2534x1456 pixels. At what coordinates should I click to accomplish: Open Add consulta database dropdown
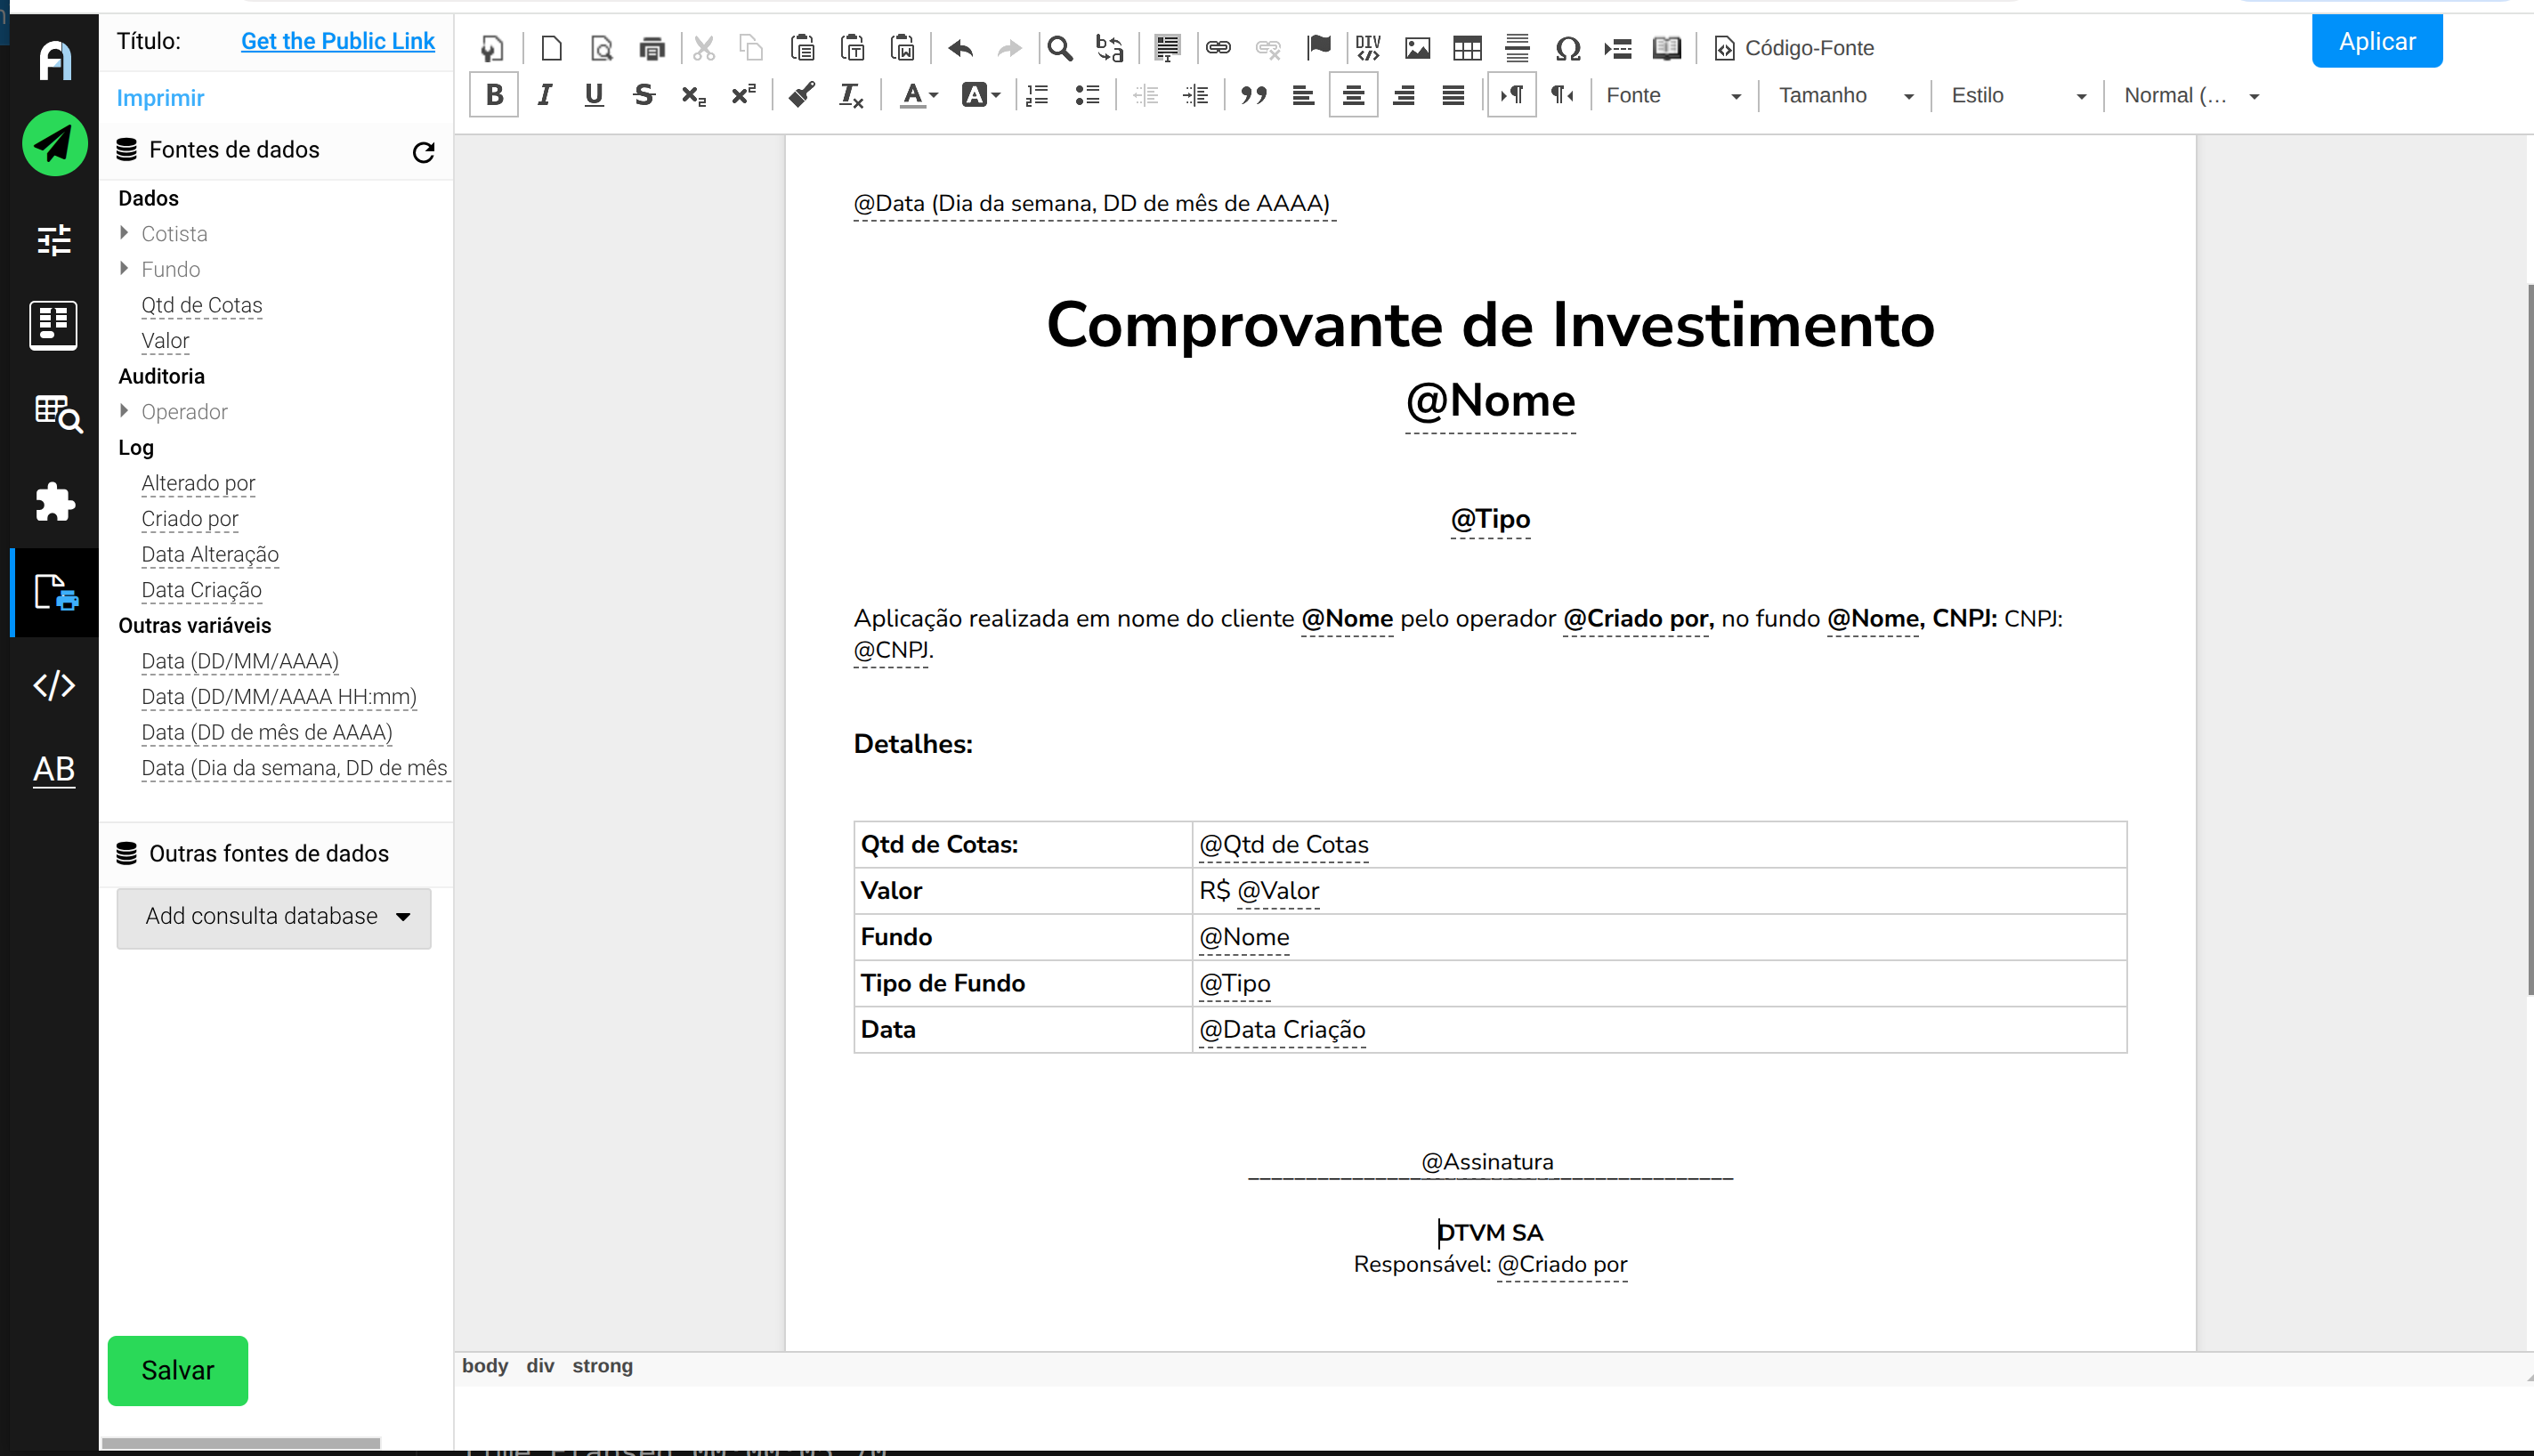coord(274,916)
